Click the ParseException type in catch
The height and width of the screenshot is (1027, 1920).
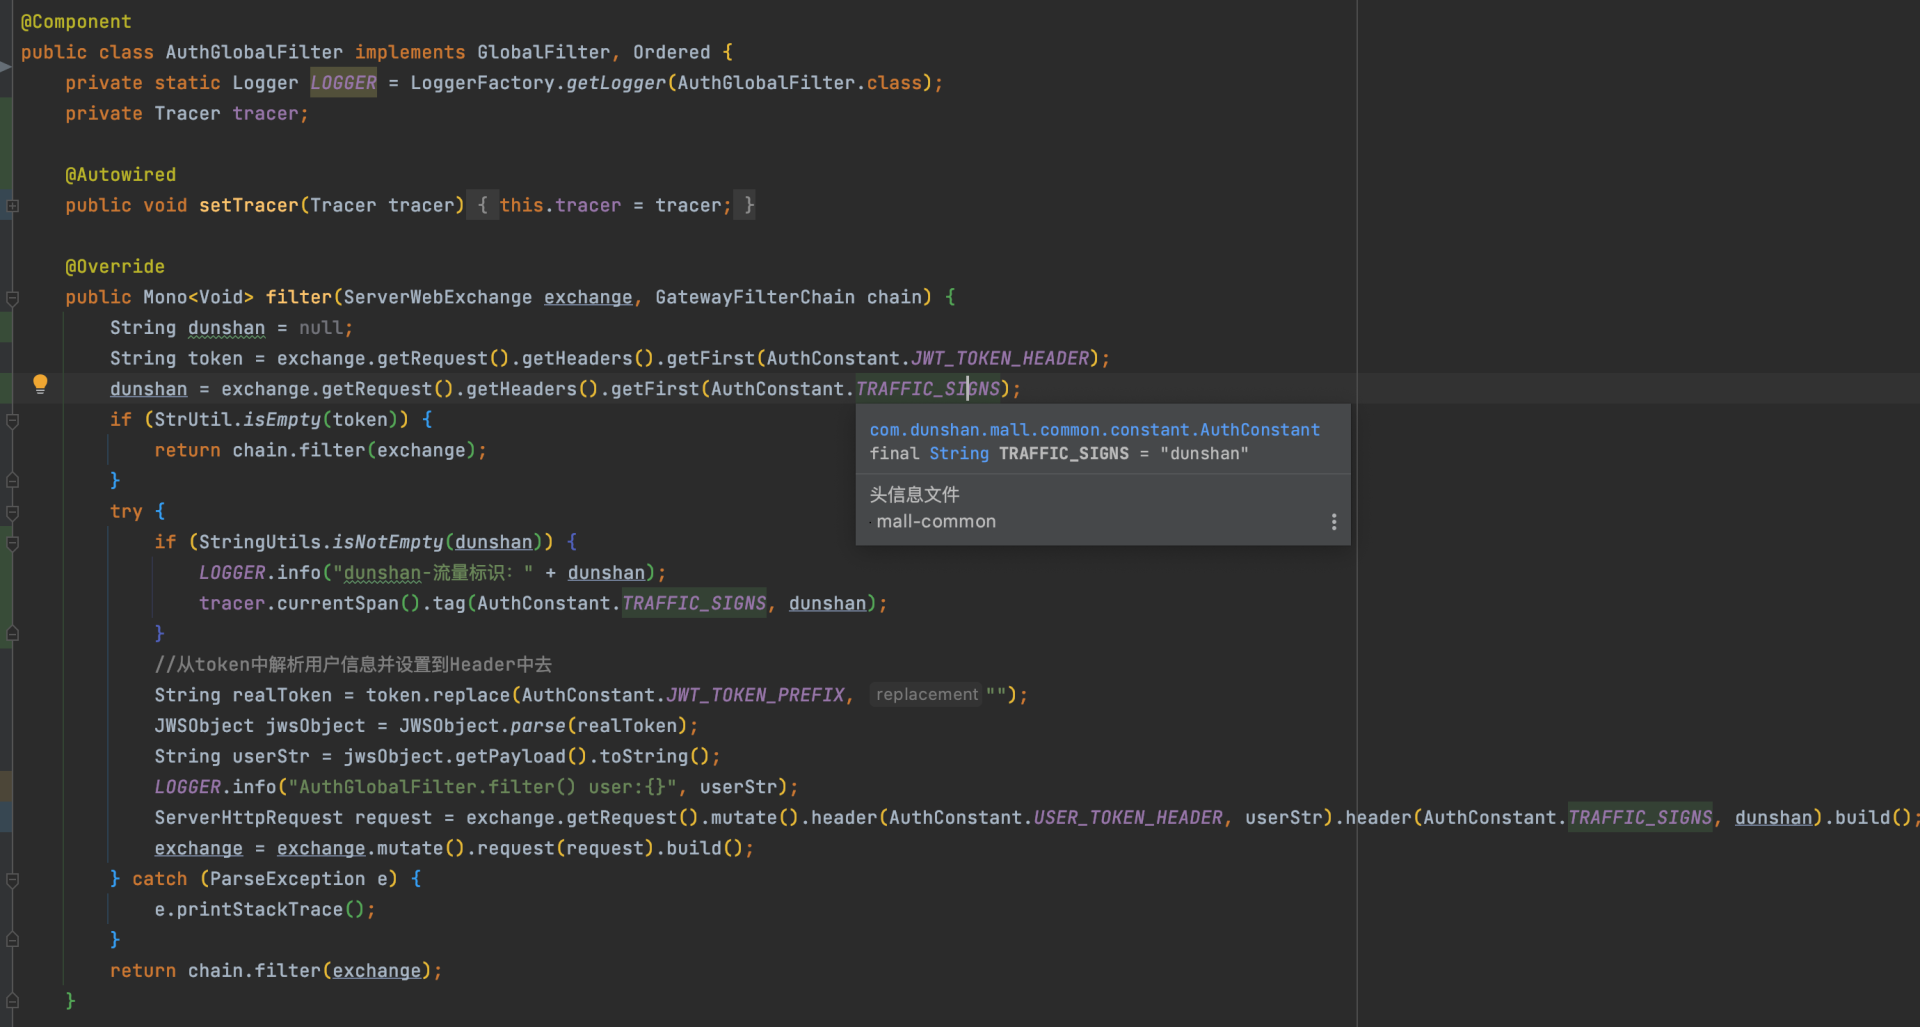287,879
